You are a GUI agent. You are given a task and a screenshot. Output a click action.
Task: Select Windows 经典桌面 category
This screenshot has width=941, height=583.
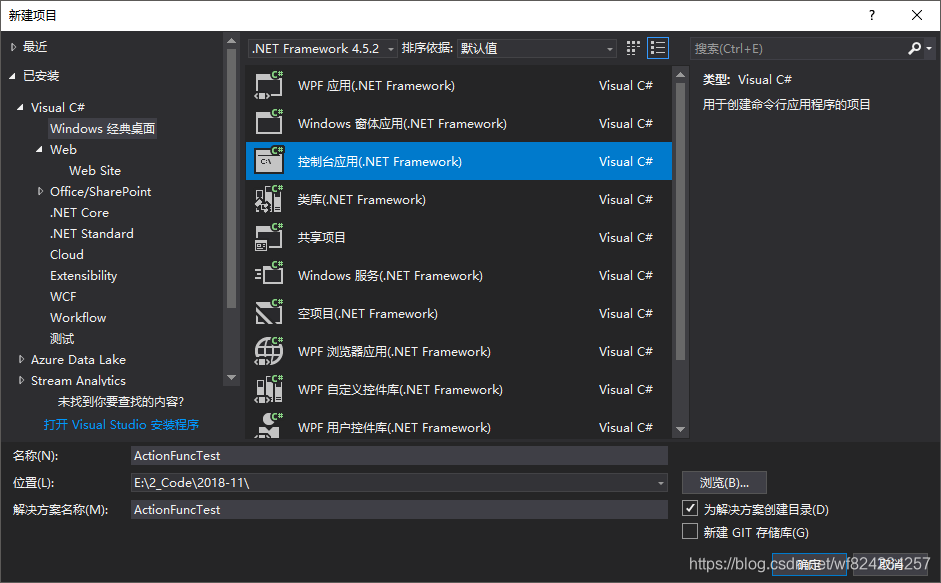(103, 128)
